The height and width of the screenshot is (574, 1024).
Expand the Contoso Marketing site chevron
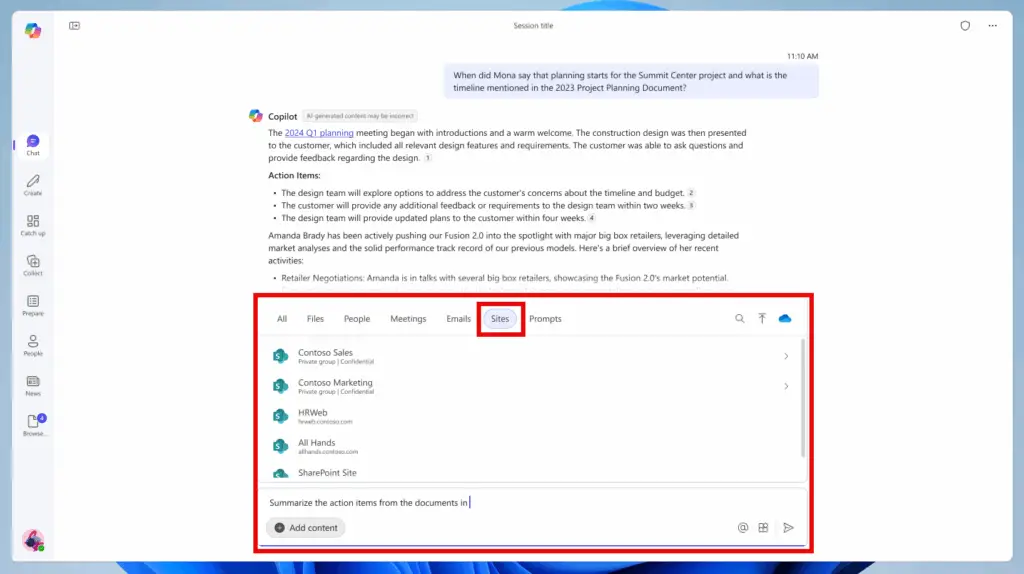pos(786,387)
